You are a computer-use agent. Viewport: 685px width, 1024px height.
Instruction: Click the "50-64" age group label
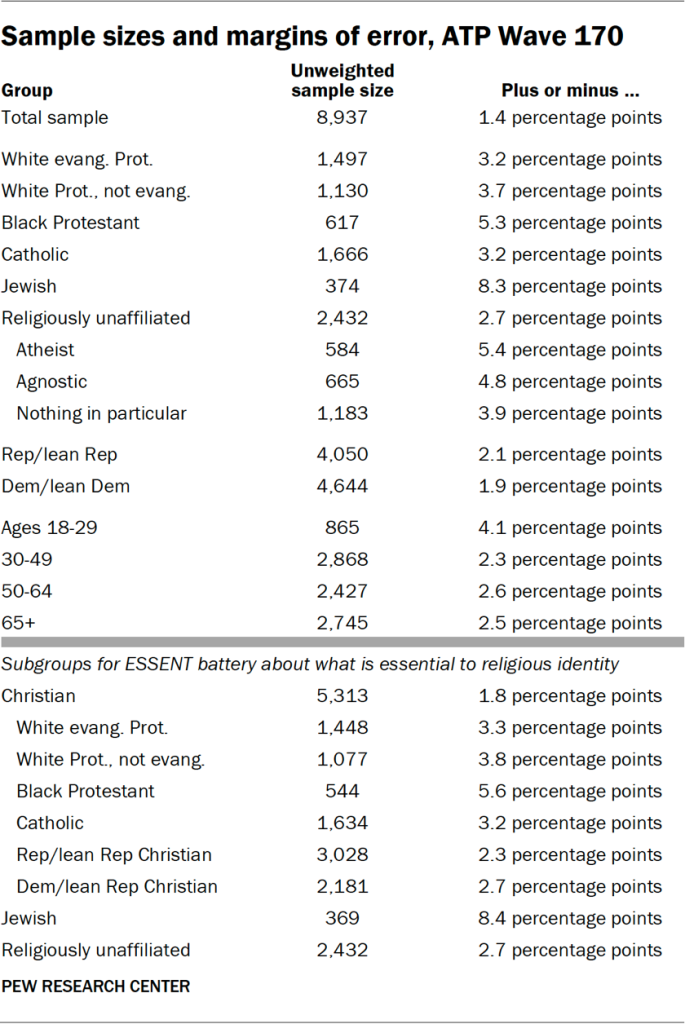pyautogui.click(x=27, y=592)
